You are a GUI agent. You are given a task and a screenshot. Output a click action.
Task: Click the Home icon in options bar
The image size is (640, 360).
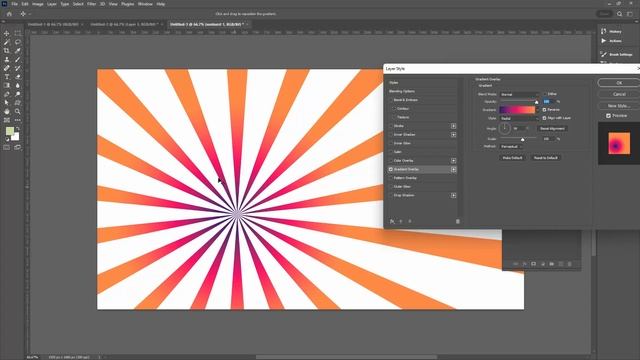(x=9, y=14)
